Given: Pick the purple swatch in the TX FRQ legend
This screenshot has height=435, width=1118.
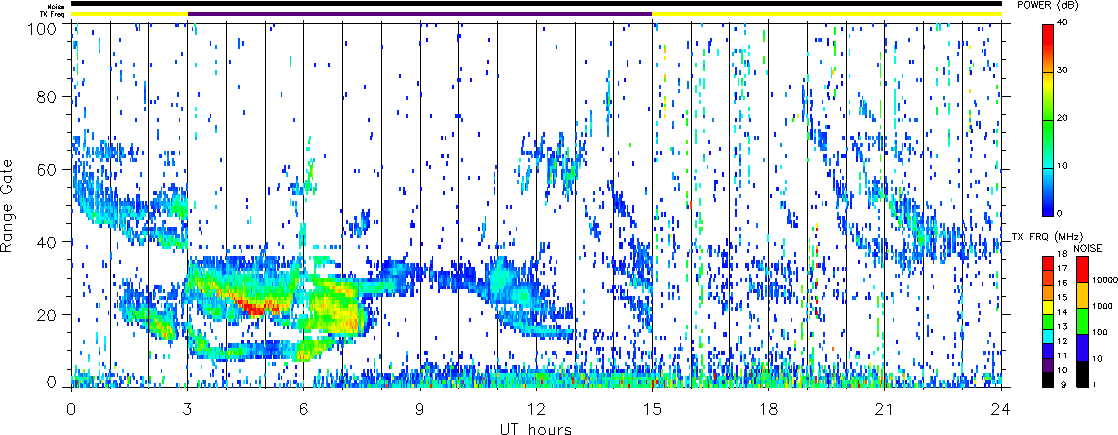Looking at the screenshot, I should [x=1047, y=365].
